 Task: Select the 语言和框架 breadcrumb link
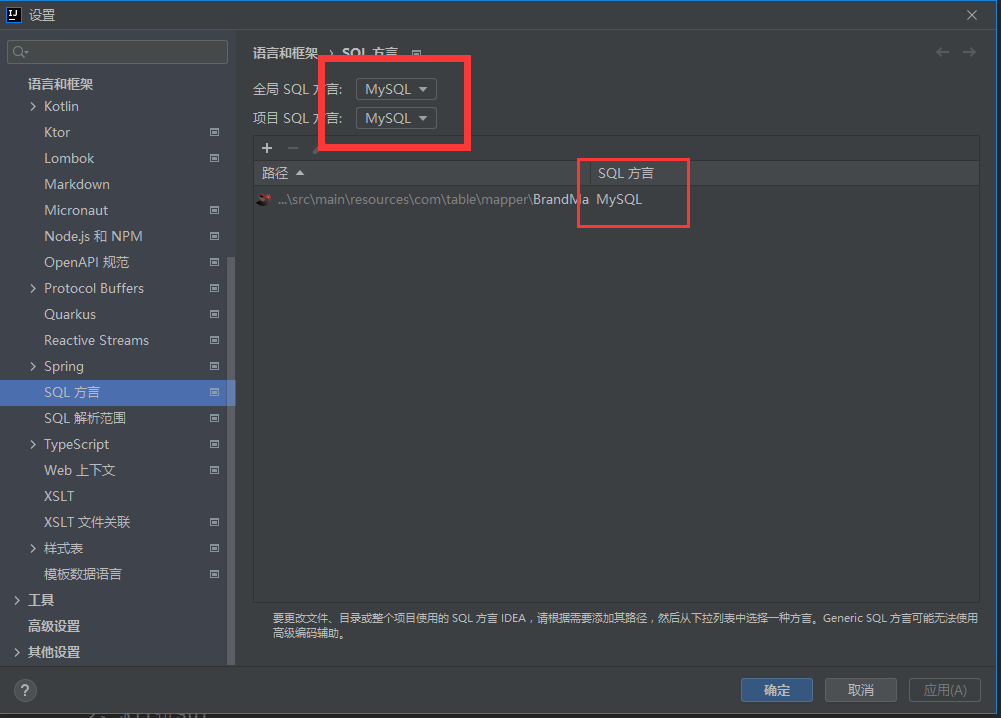tap(285, 52)
